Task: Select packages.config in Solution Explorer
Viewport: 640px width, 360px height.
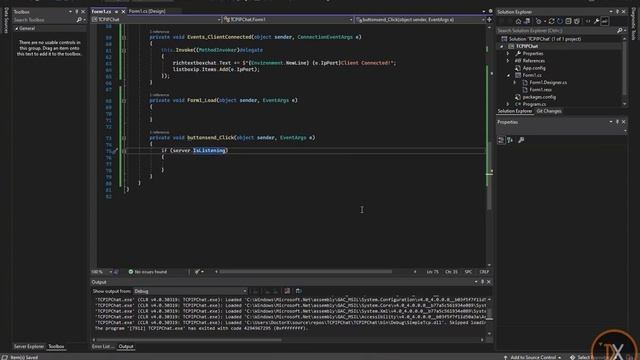Action: click(x=539, y=97)
